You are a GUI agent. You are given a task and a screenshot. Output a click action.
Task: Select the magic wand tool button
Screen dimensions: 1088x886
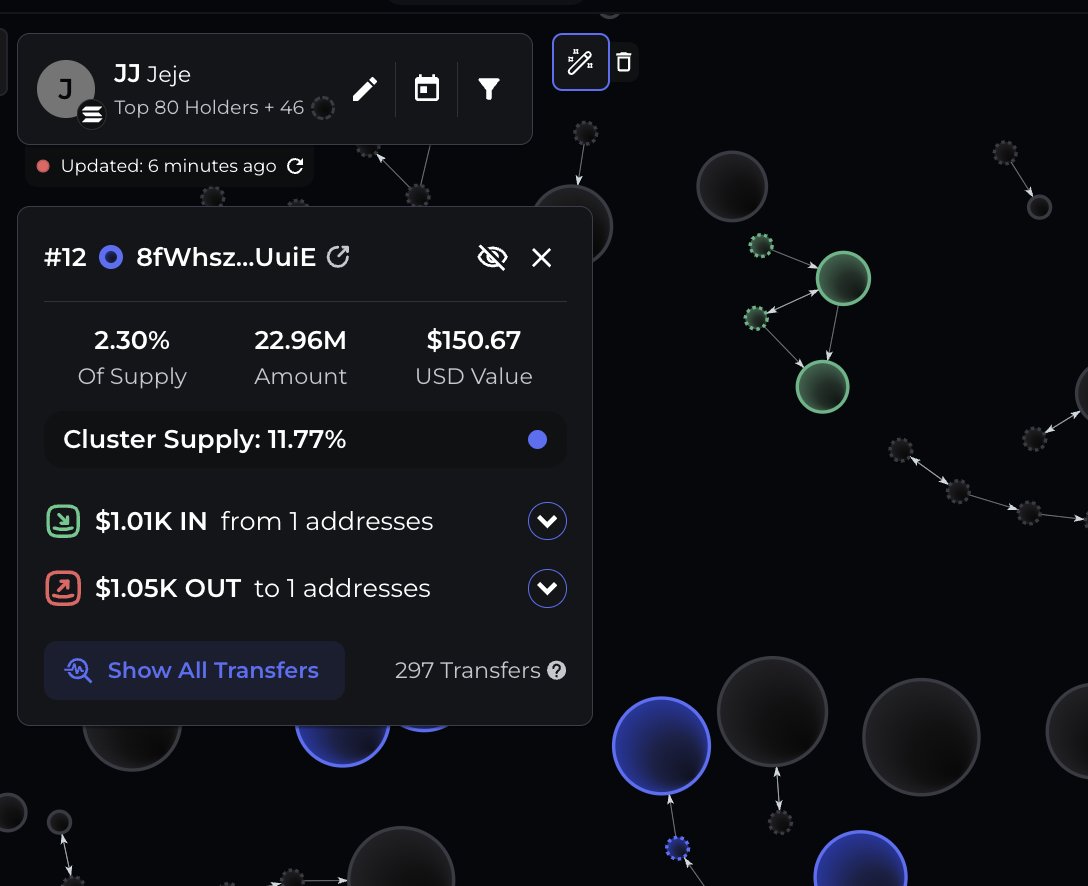[x=581, y=62]
